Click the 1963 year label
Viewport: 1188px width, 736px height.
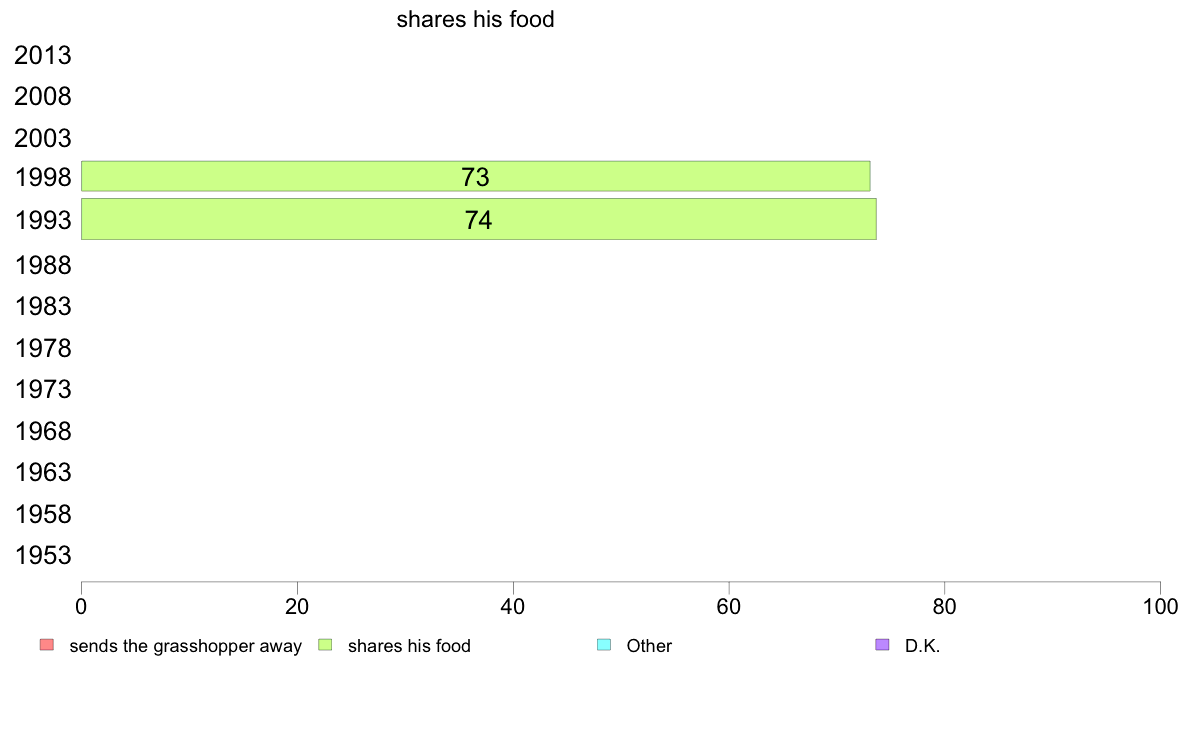[x=42, y=472]
